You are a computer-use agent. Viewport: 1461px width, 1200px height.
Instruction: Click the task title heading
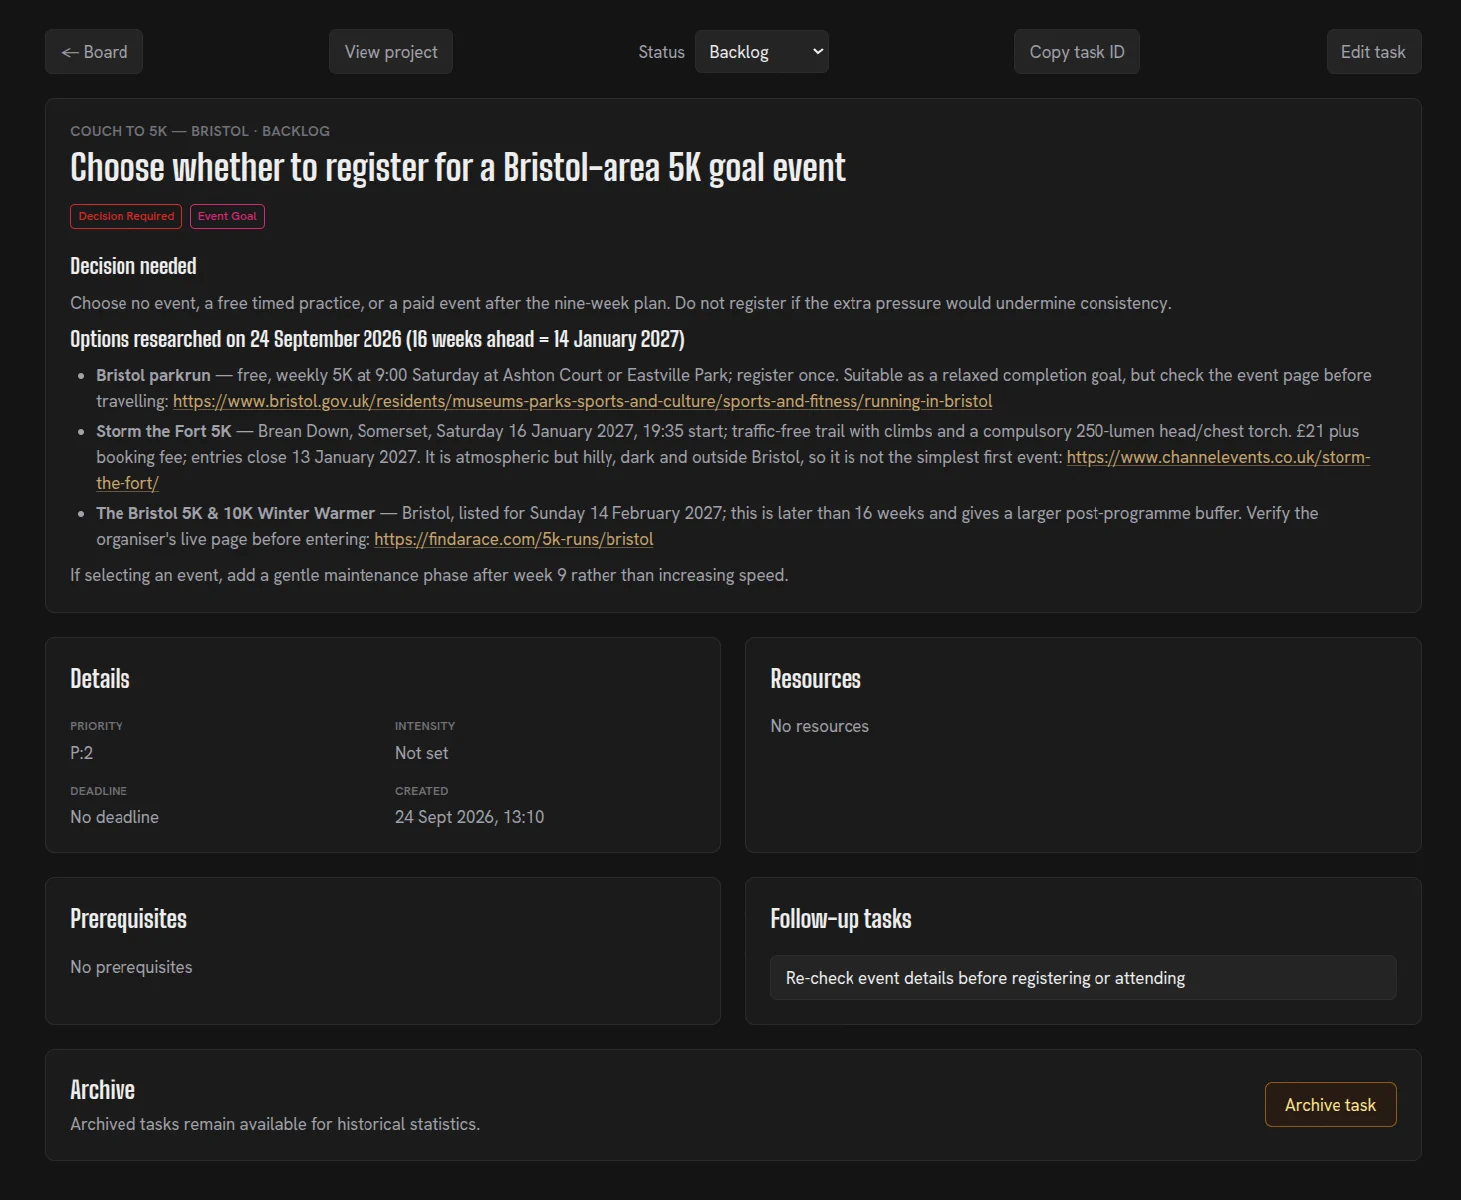(458, 168)
